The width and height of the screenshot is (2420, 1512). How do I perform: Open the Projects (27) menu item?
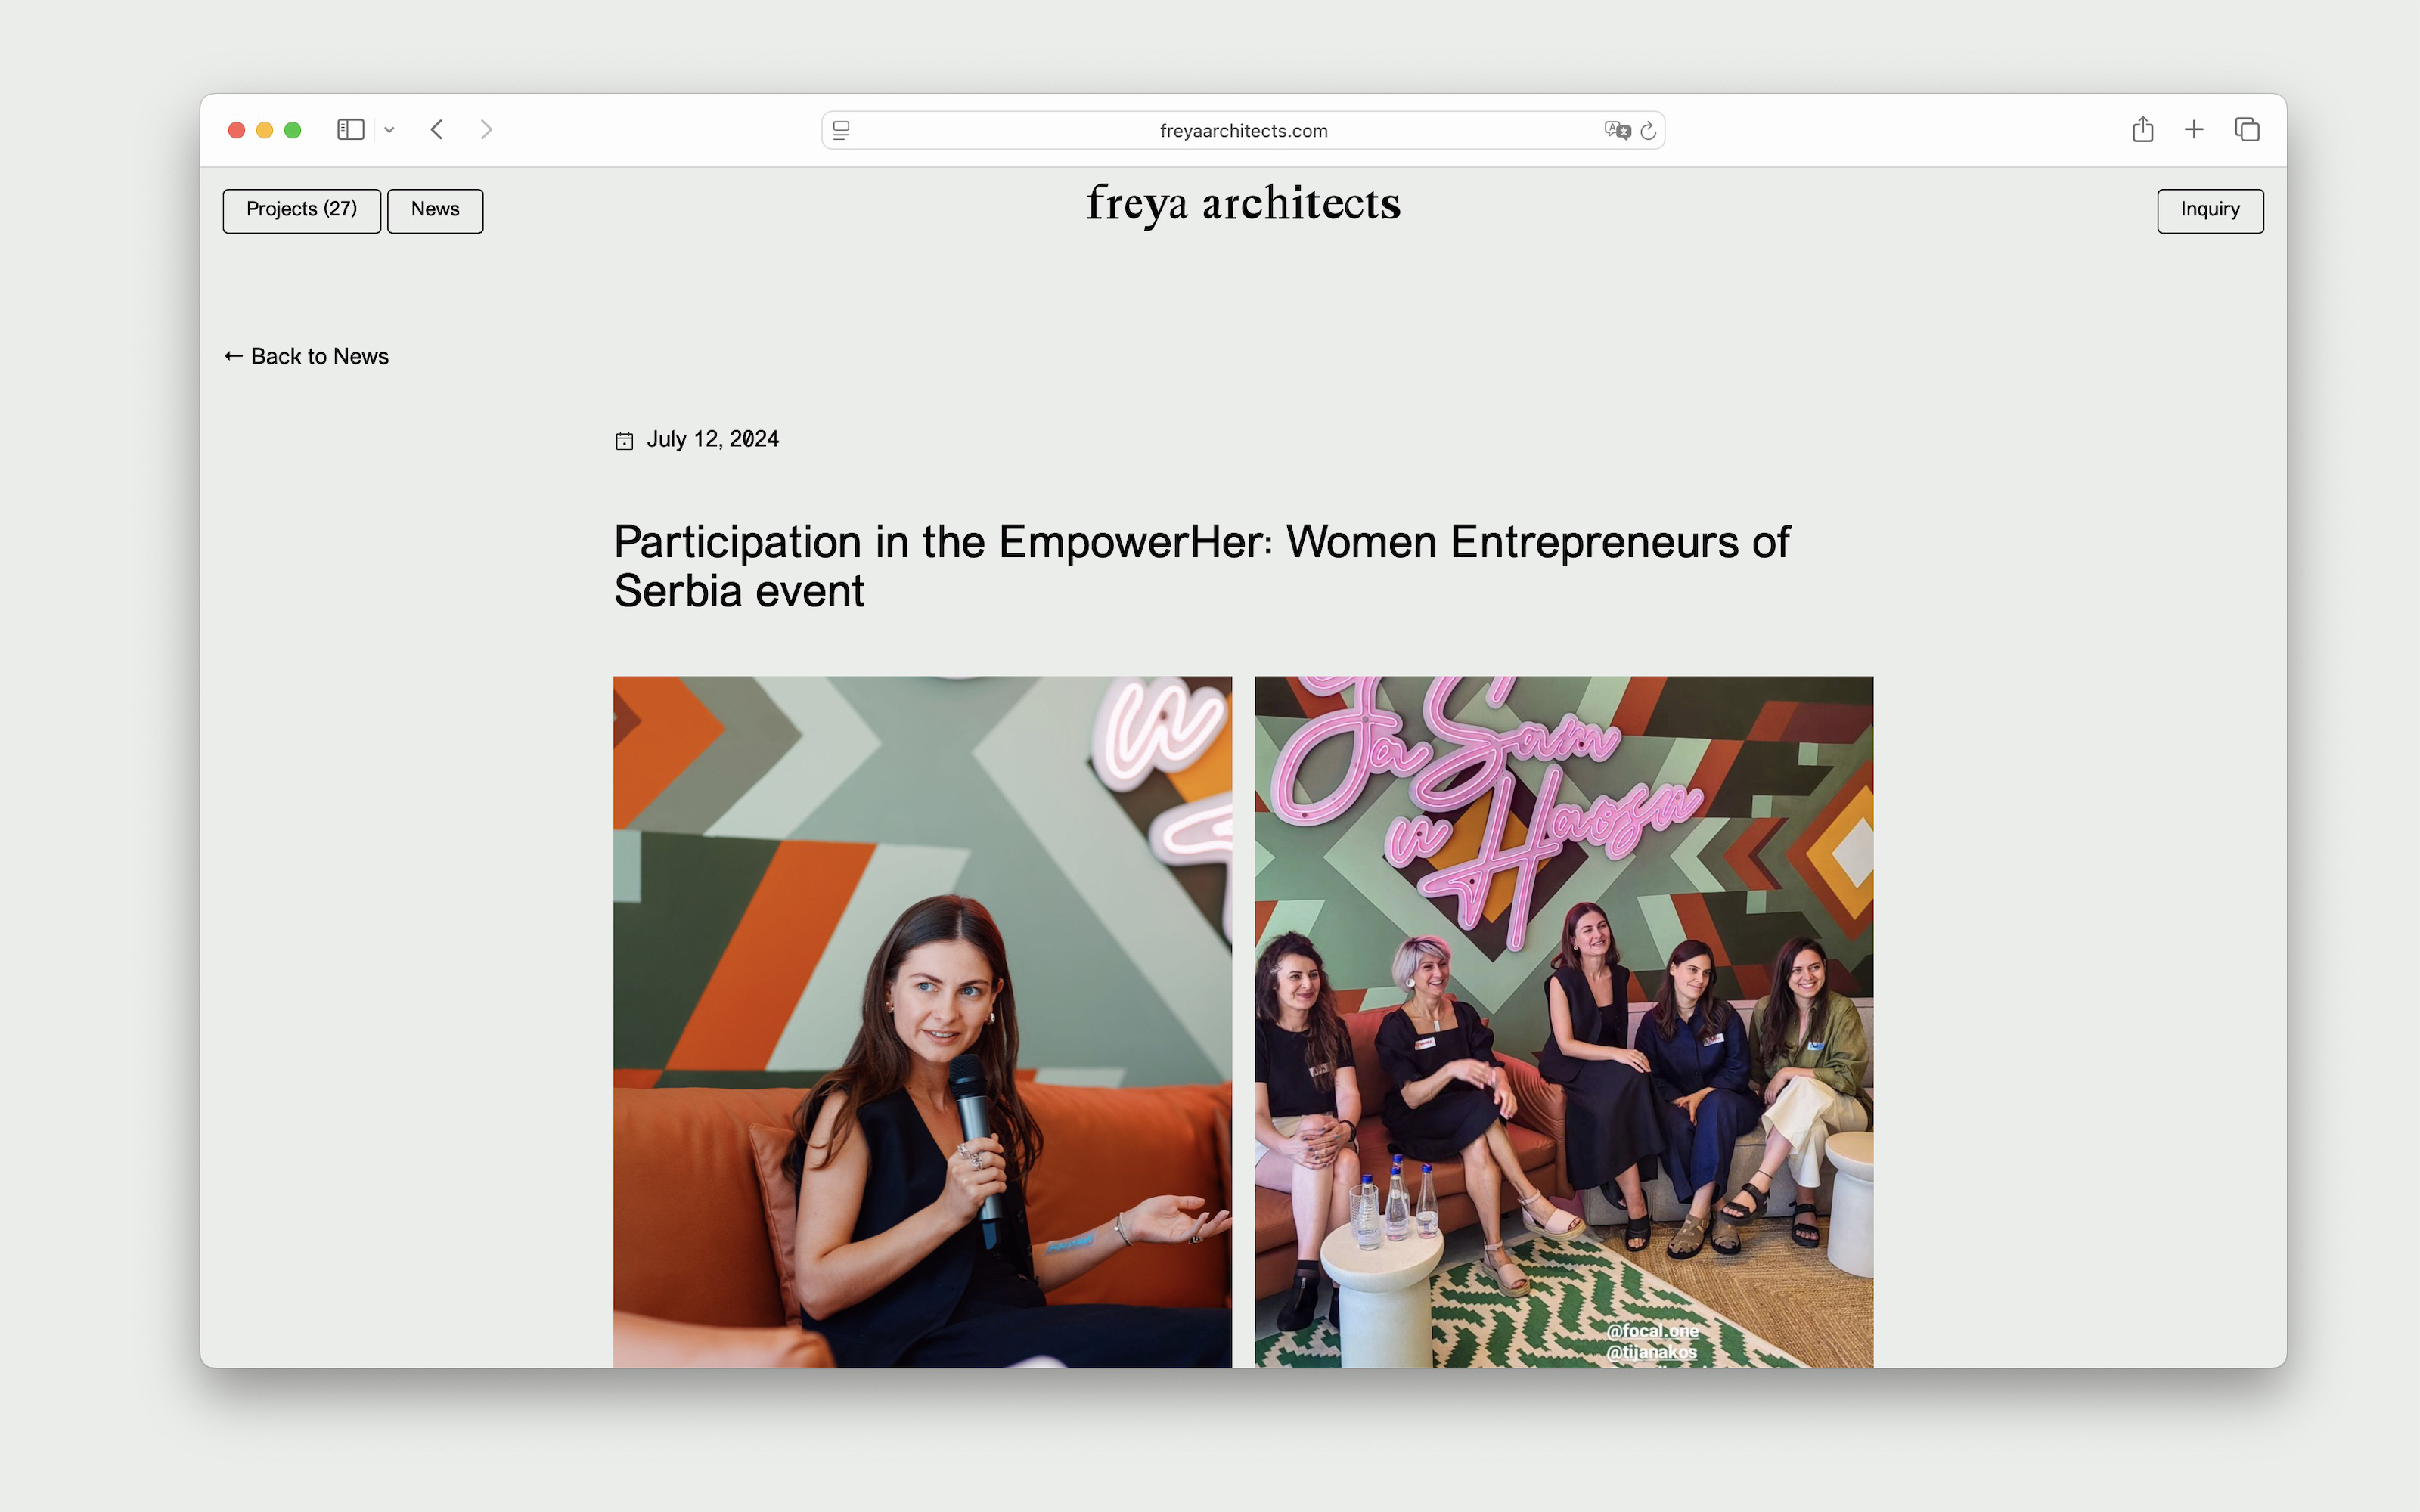point(301,210)
